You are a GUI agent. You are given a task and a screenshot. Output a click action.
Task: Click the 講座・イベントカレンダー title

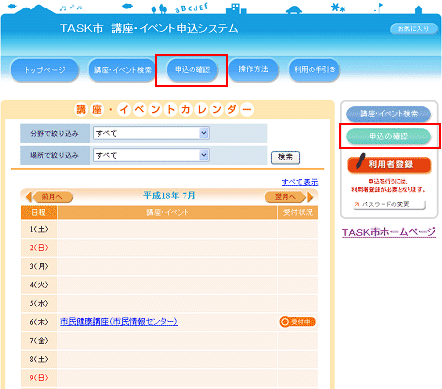(x=164, y=109)
